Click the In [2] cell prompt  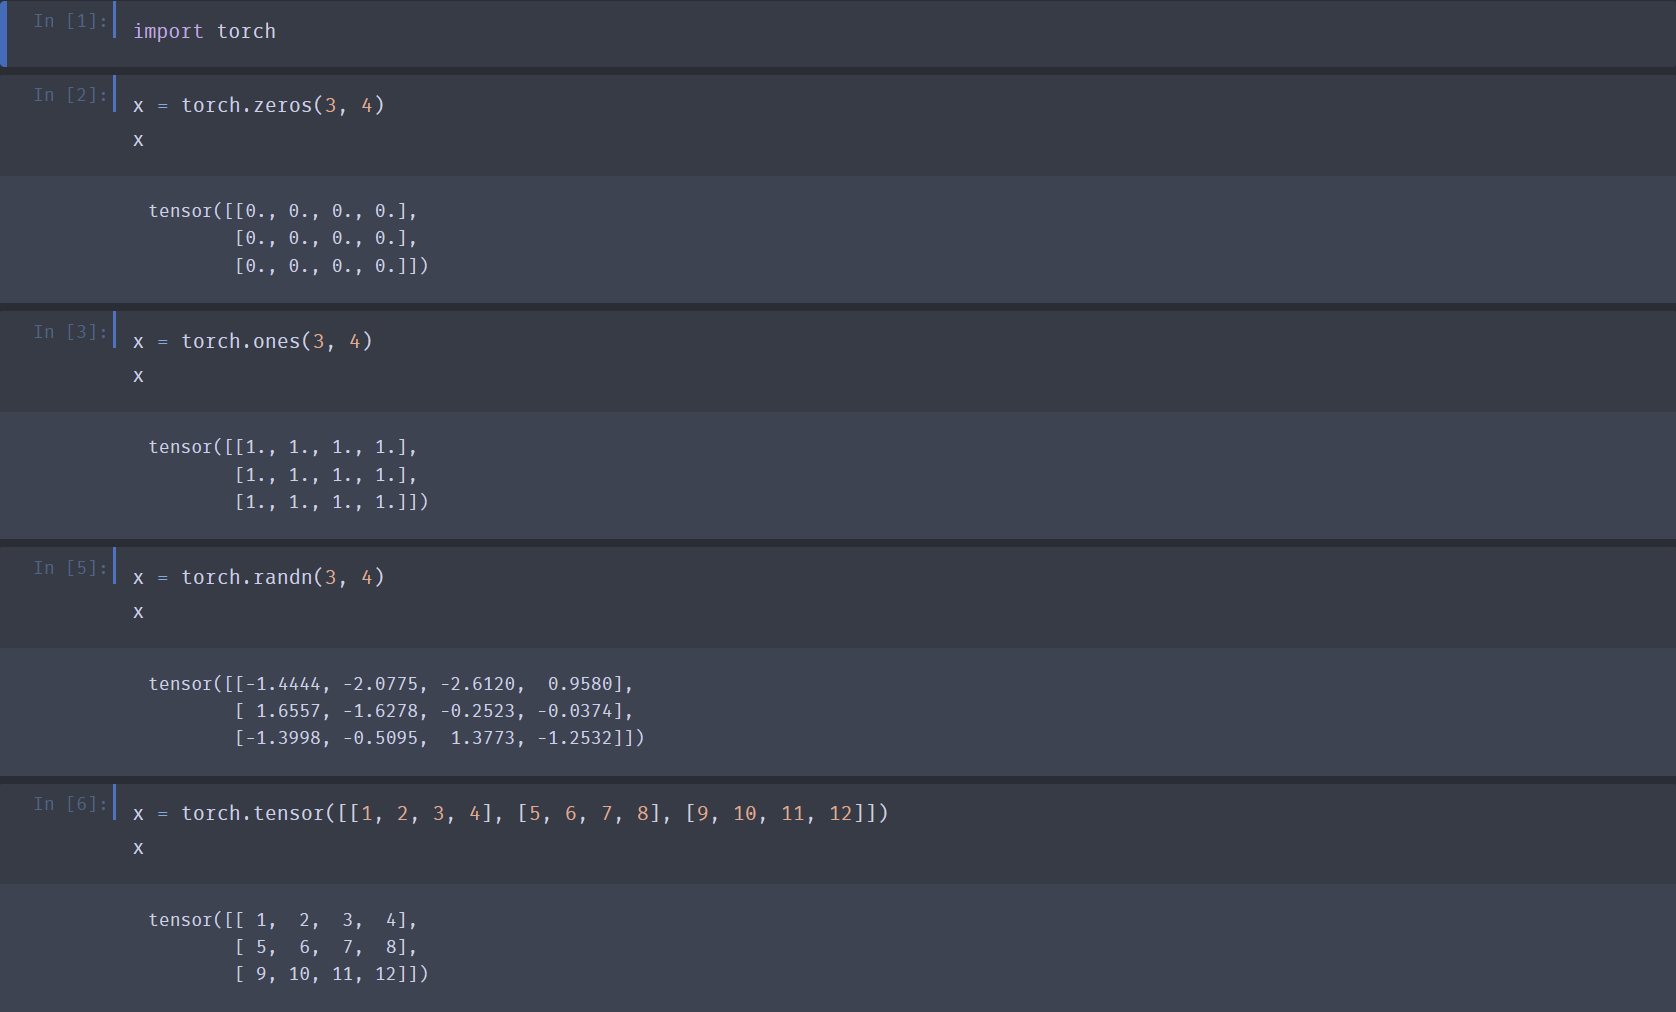click(x=70, y=95)
